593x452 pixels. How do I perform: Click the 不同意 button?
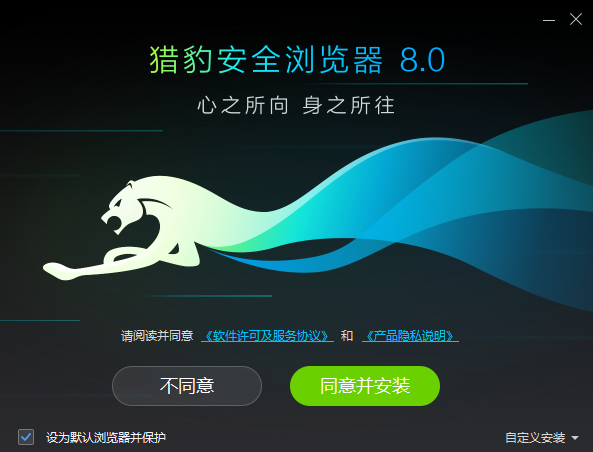click(187, 386)
